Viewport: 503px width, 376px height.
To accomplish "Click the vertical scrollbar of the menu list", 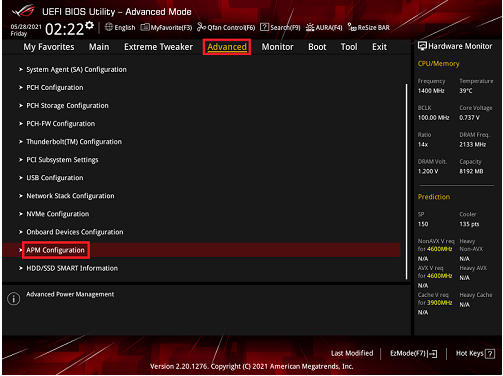I will click(406, 182).
